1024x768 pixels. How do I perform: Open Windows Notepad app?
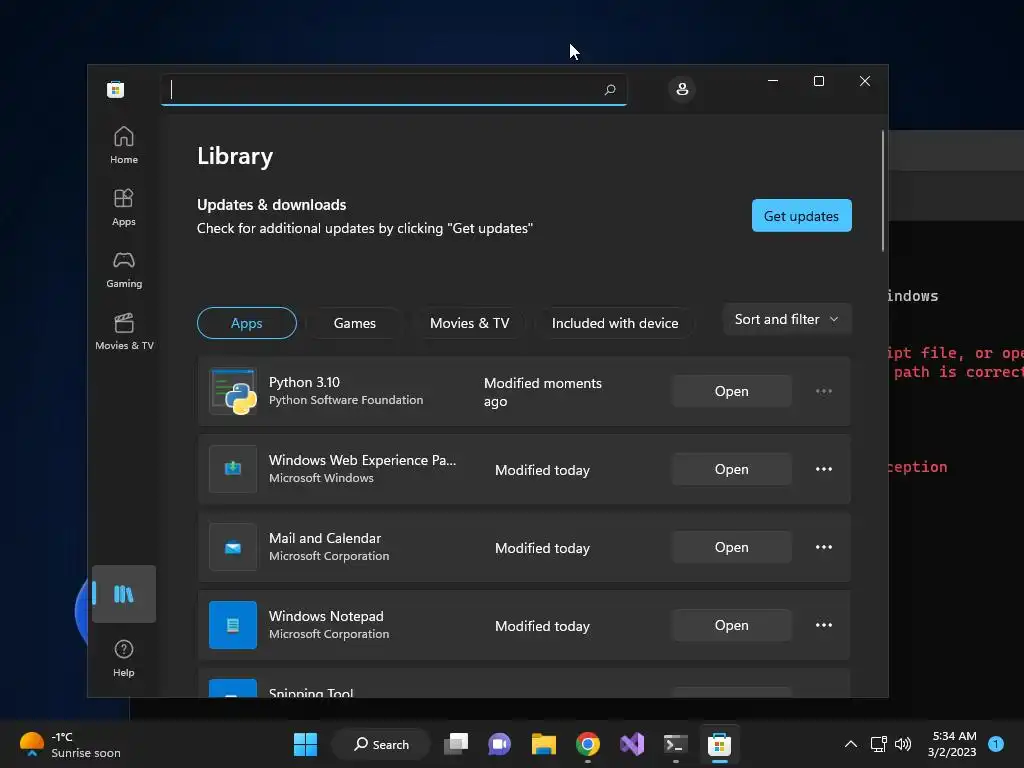[x=731, y=625]
